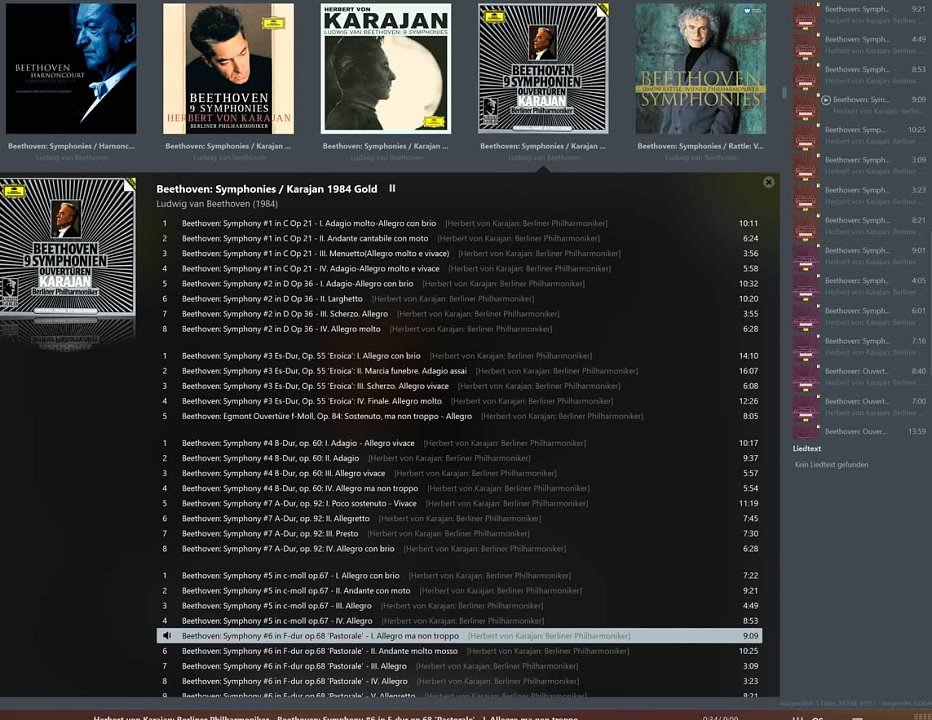Open the Harnoncourt Beethoven album cover

point(71,68)
